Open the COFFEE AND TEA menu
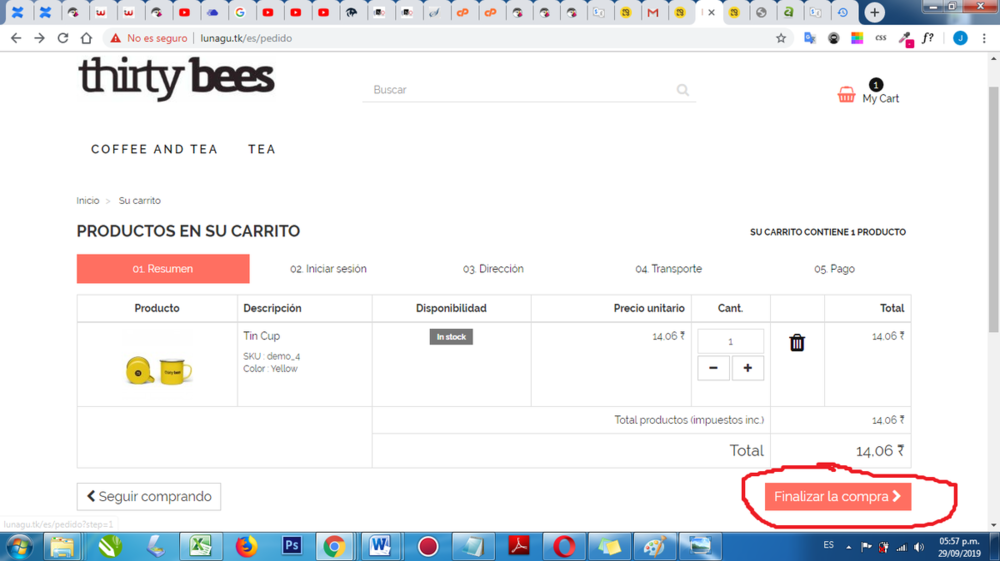1000x561 pixels. point(154,149)
